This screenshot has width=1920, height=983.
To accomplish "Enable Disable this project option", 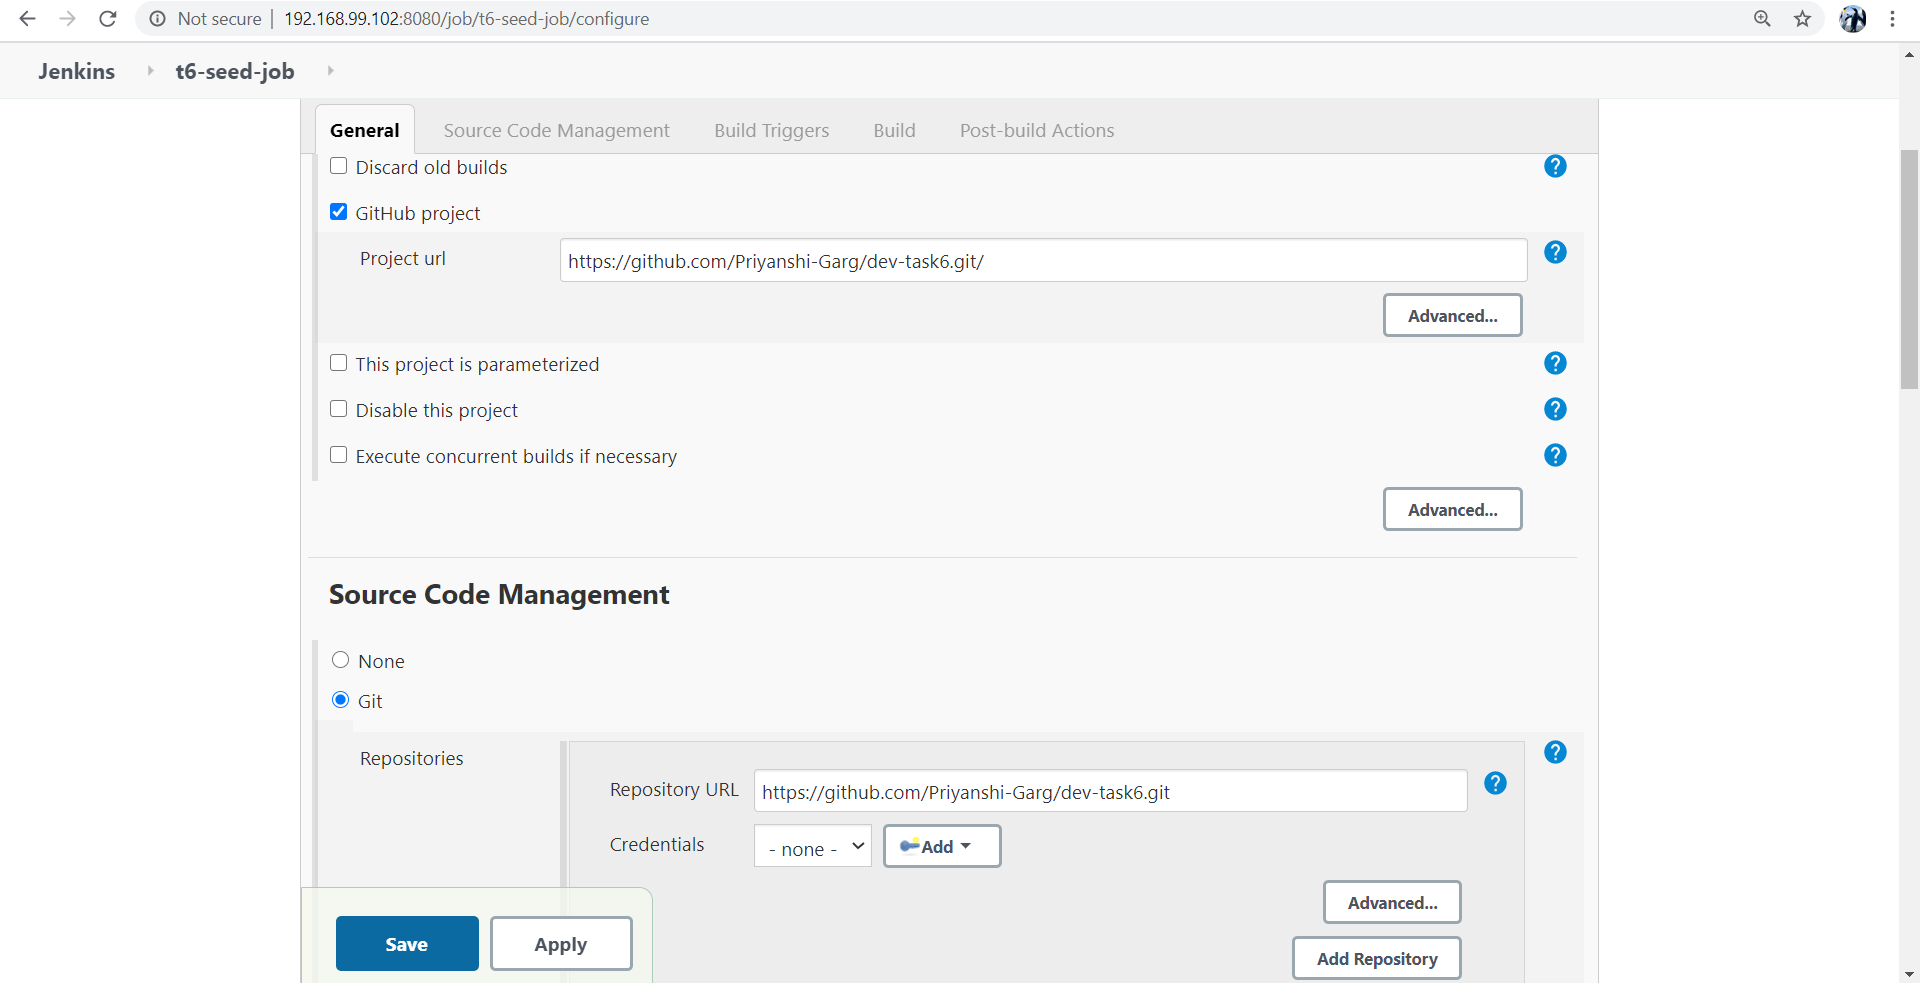I will pyautogui.click(x=338, y=408).
